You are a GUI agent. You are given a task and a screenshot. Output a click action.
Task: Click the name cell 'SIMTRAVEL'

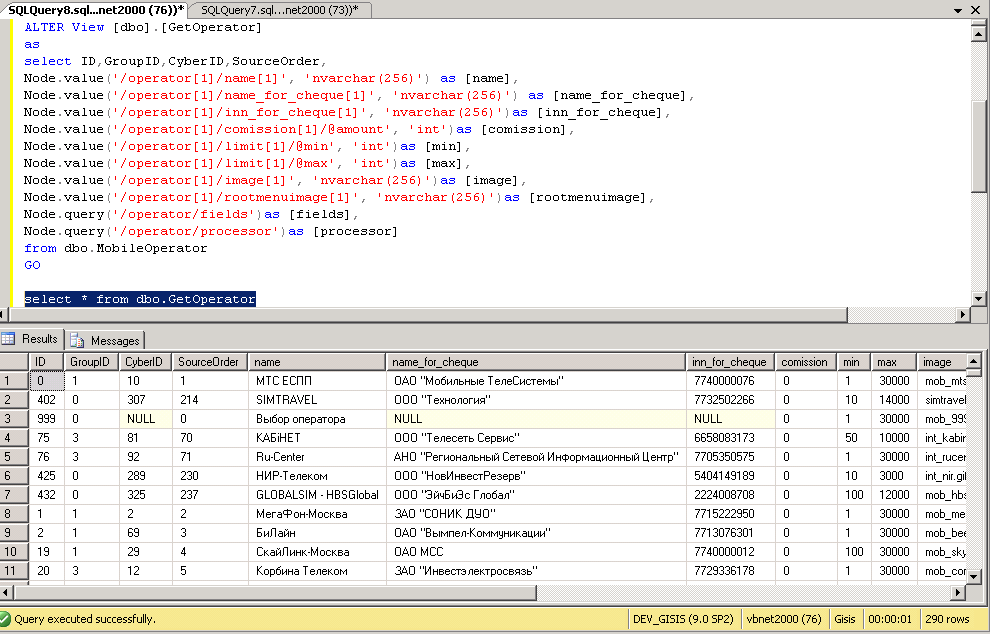tap(316, 400)
